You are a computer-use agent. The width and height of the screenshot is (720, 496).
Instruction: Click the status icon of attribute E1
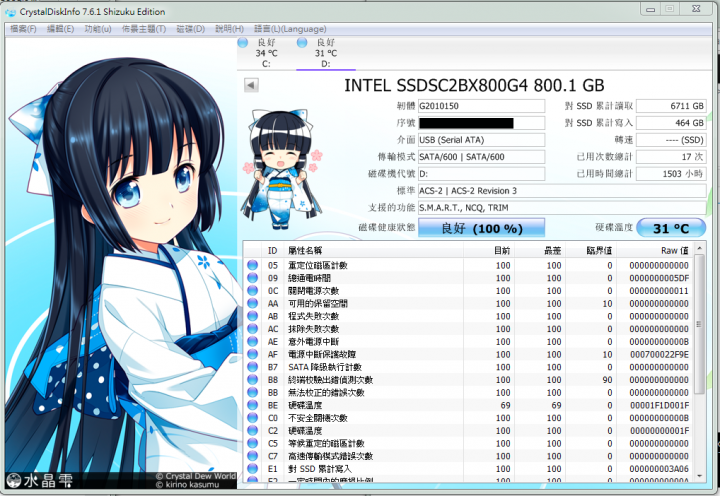point(253,468)
